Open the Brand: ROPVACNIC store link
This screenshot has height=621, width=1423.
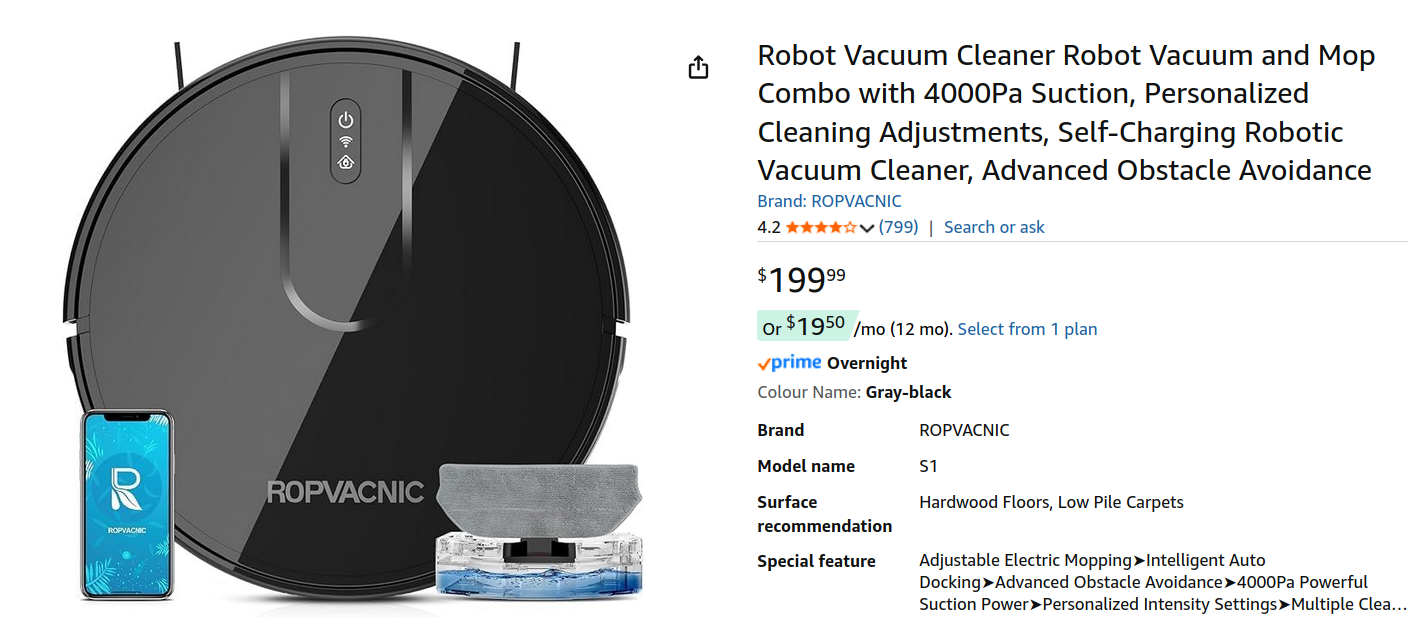pyautogui.click(x=829, y=201)
